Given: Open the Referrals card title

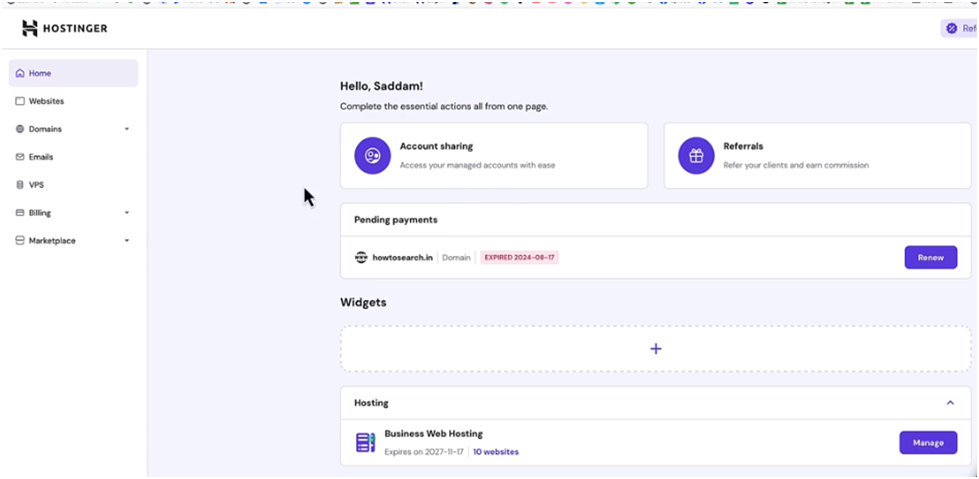Looking at the screenshot, I should coord(743,146).
